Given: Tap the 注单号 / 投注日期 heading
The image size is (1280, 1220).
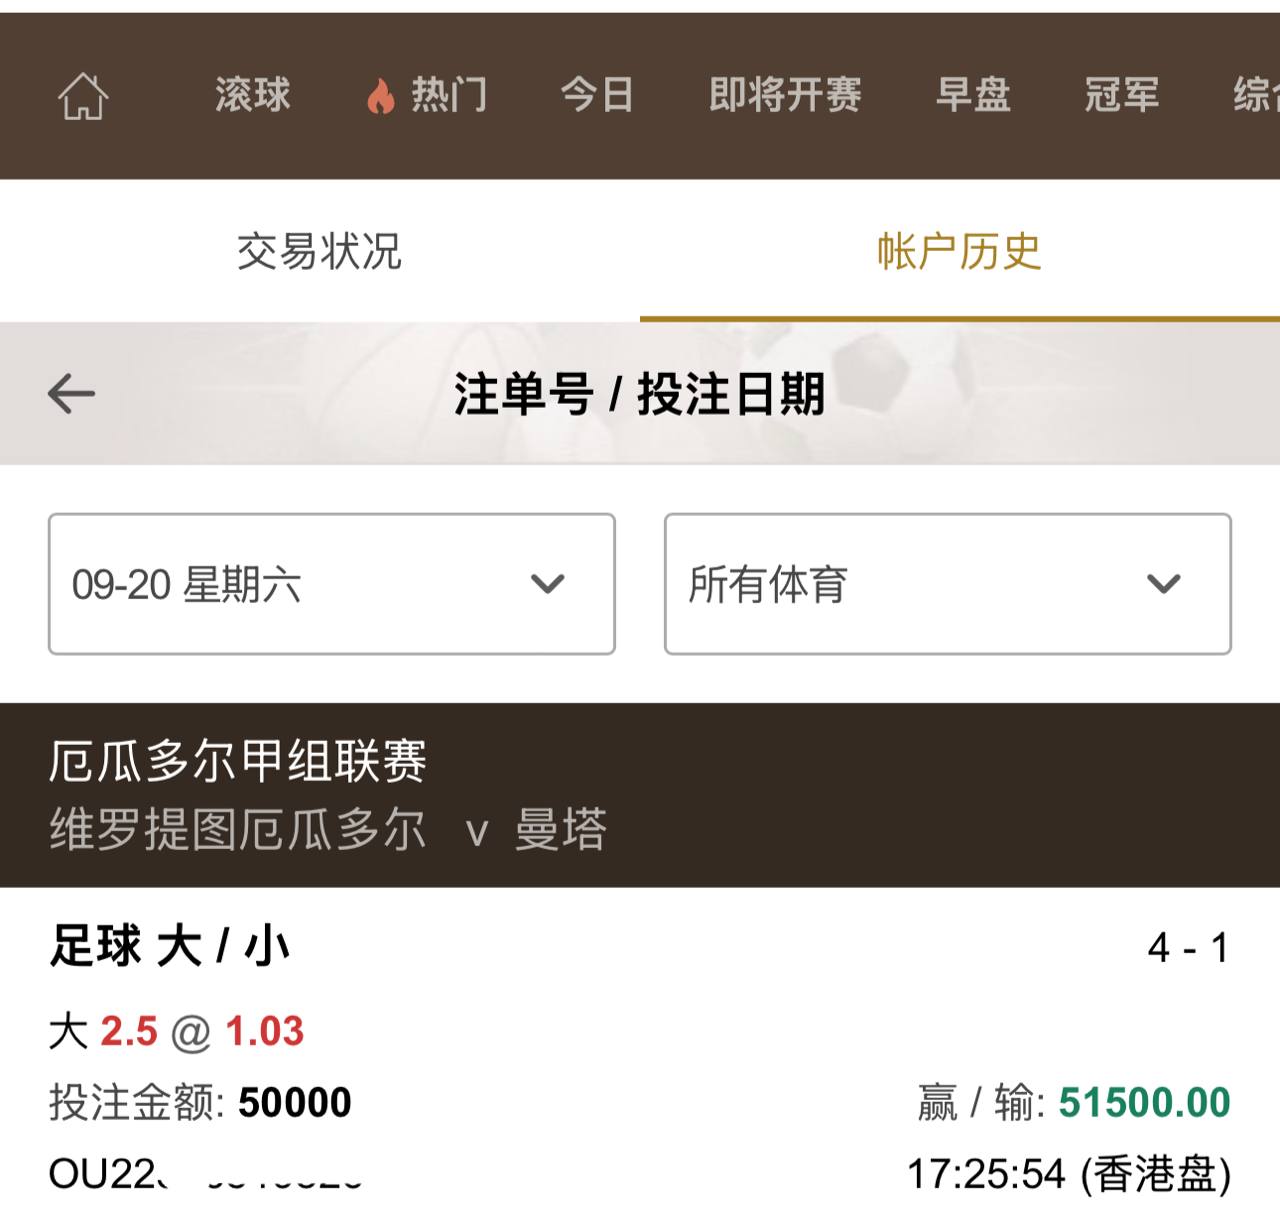Looking at the screenshot, I should point(639,393).
